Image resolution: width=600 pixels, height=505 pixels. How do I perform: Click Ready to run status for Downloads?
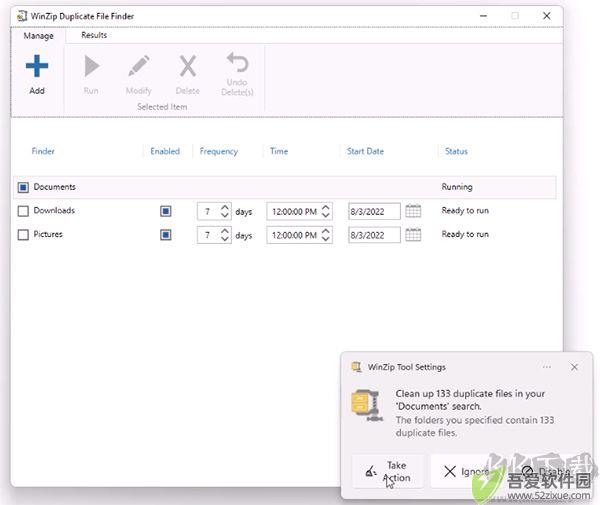(465, 210)
